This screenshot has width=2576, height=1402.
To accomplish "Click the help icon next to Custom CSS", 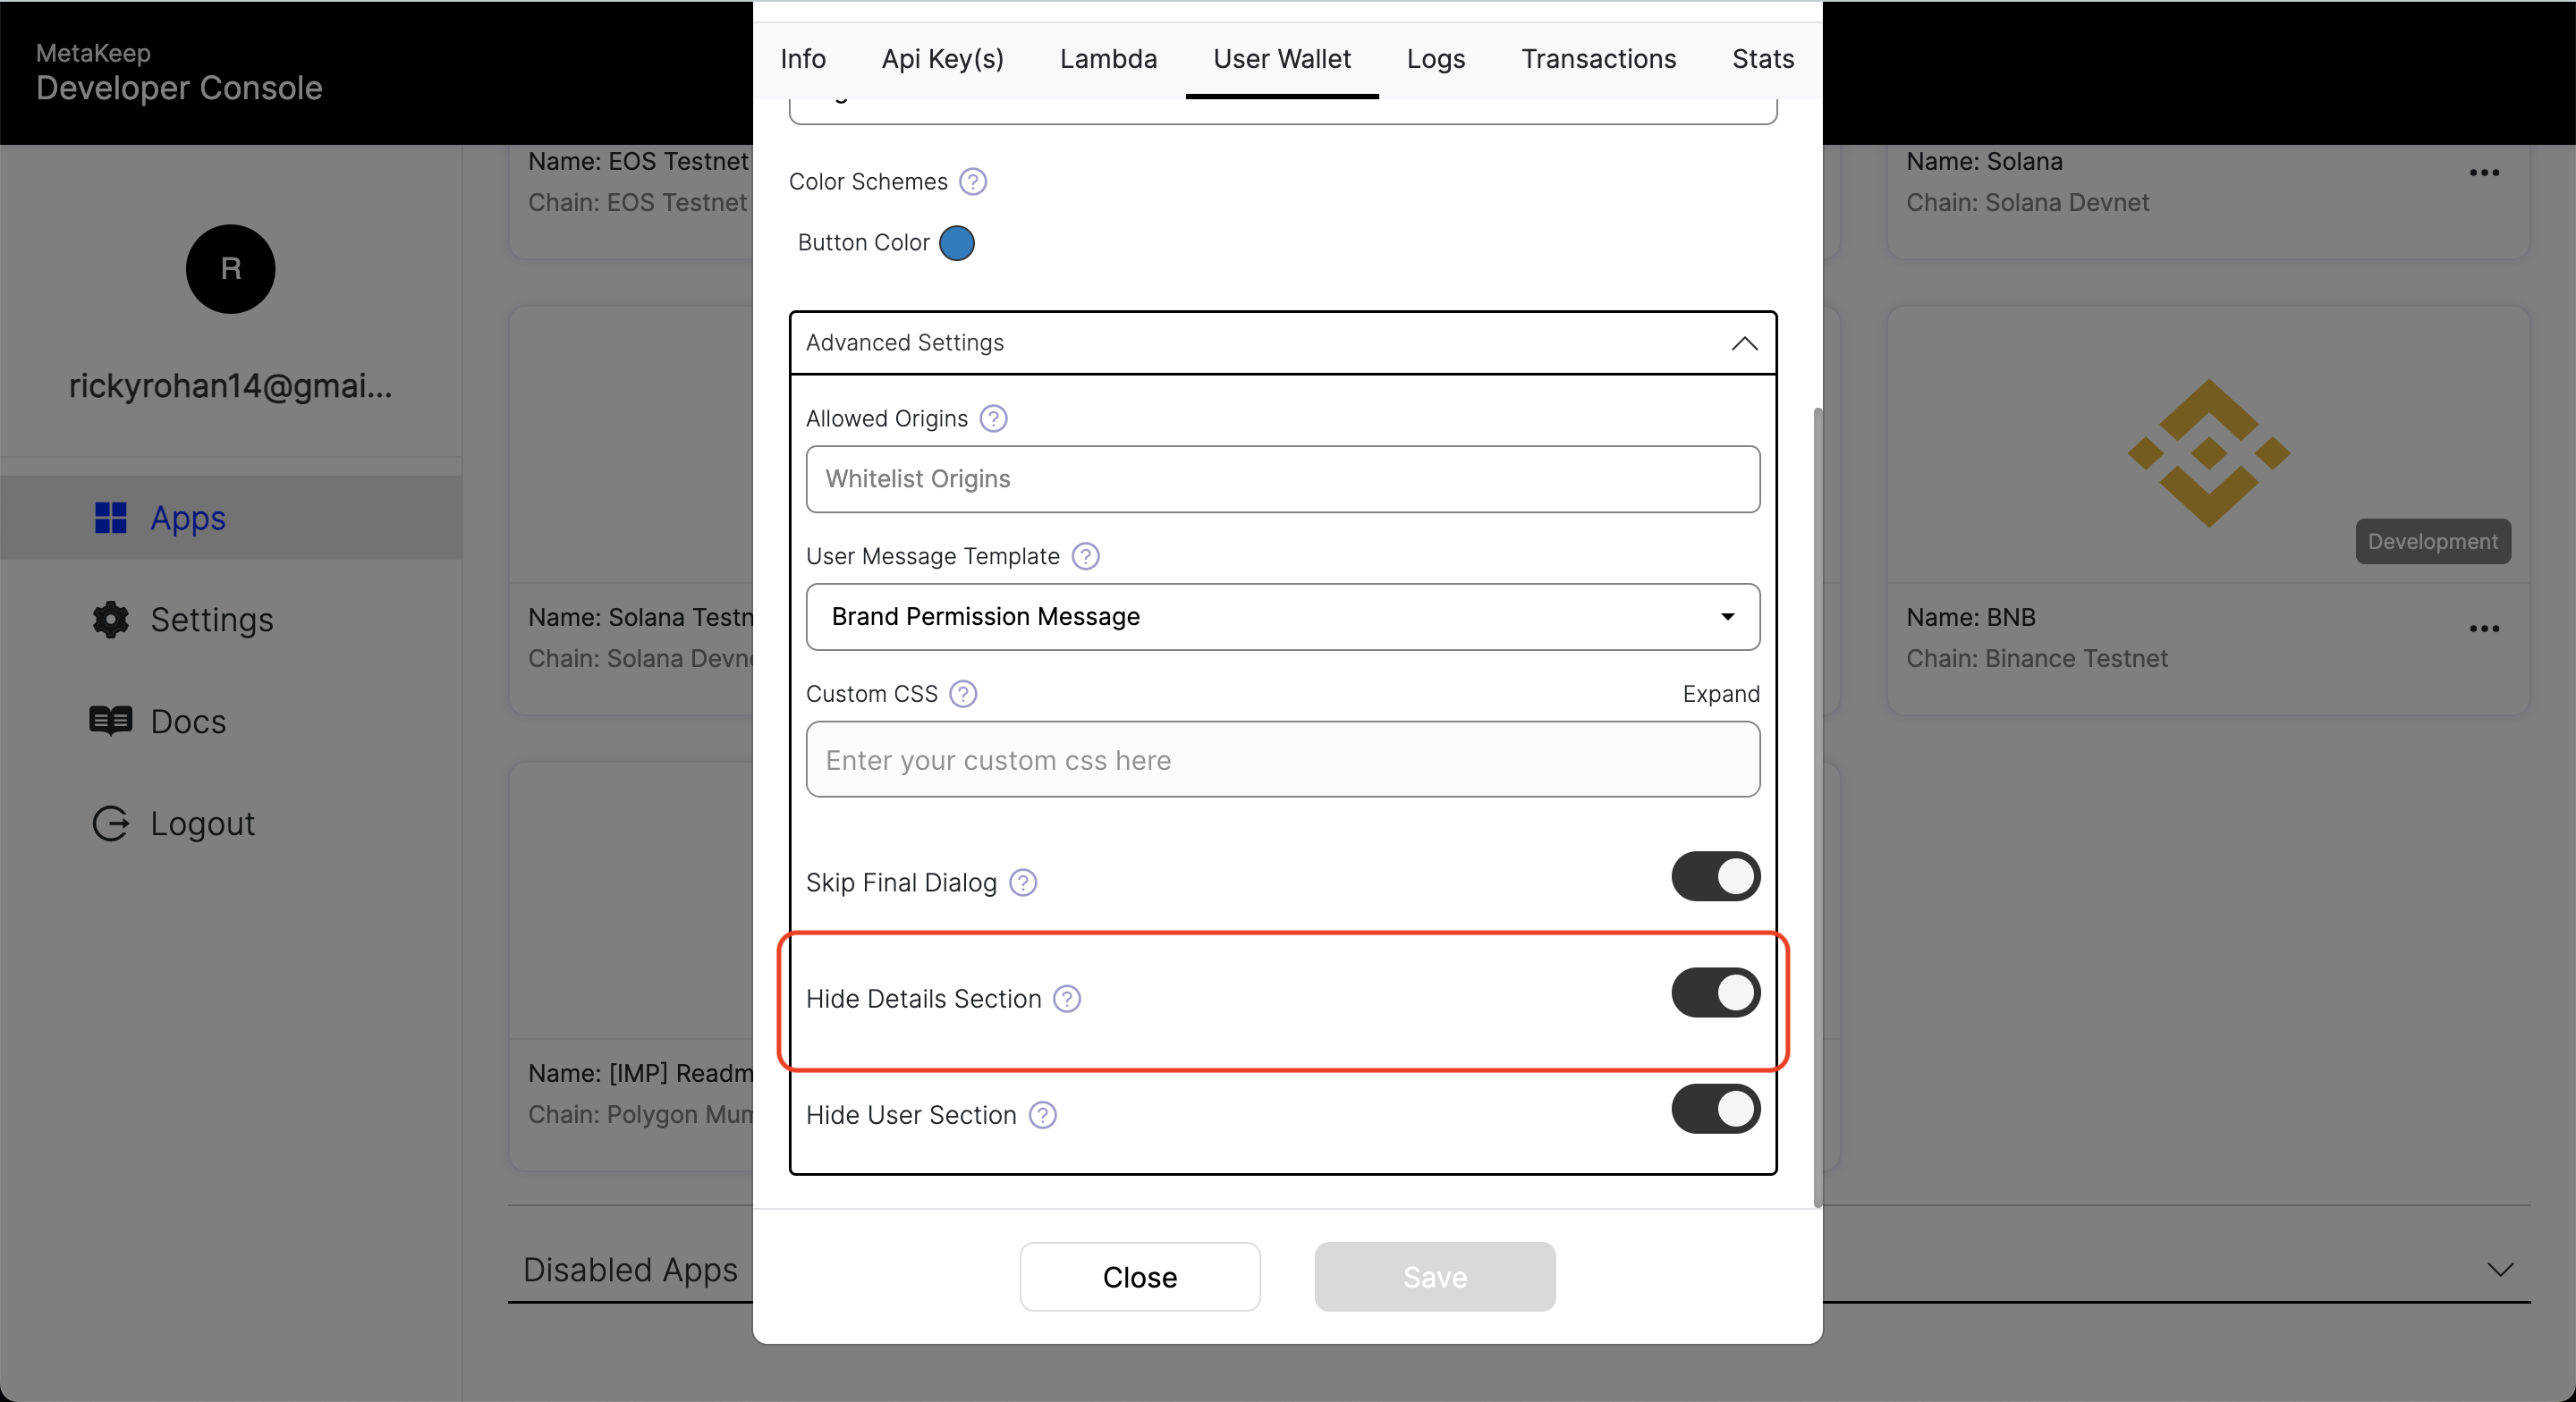I will (x=963, y=692).
